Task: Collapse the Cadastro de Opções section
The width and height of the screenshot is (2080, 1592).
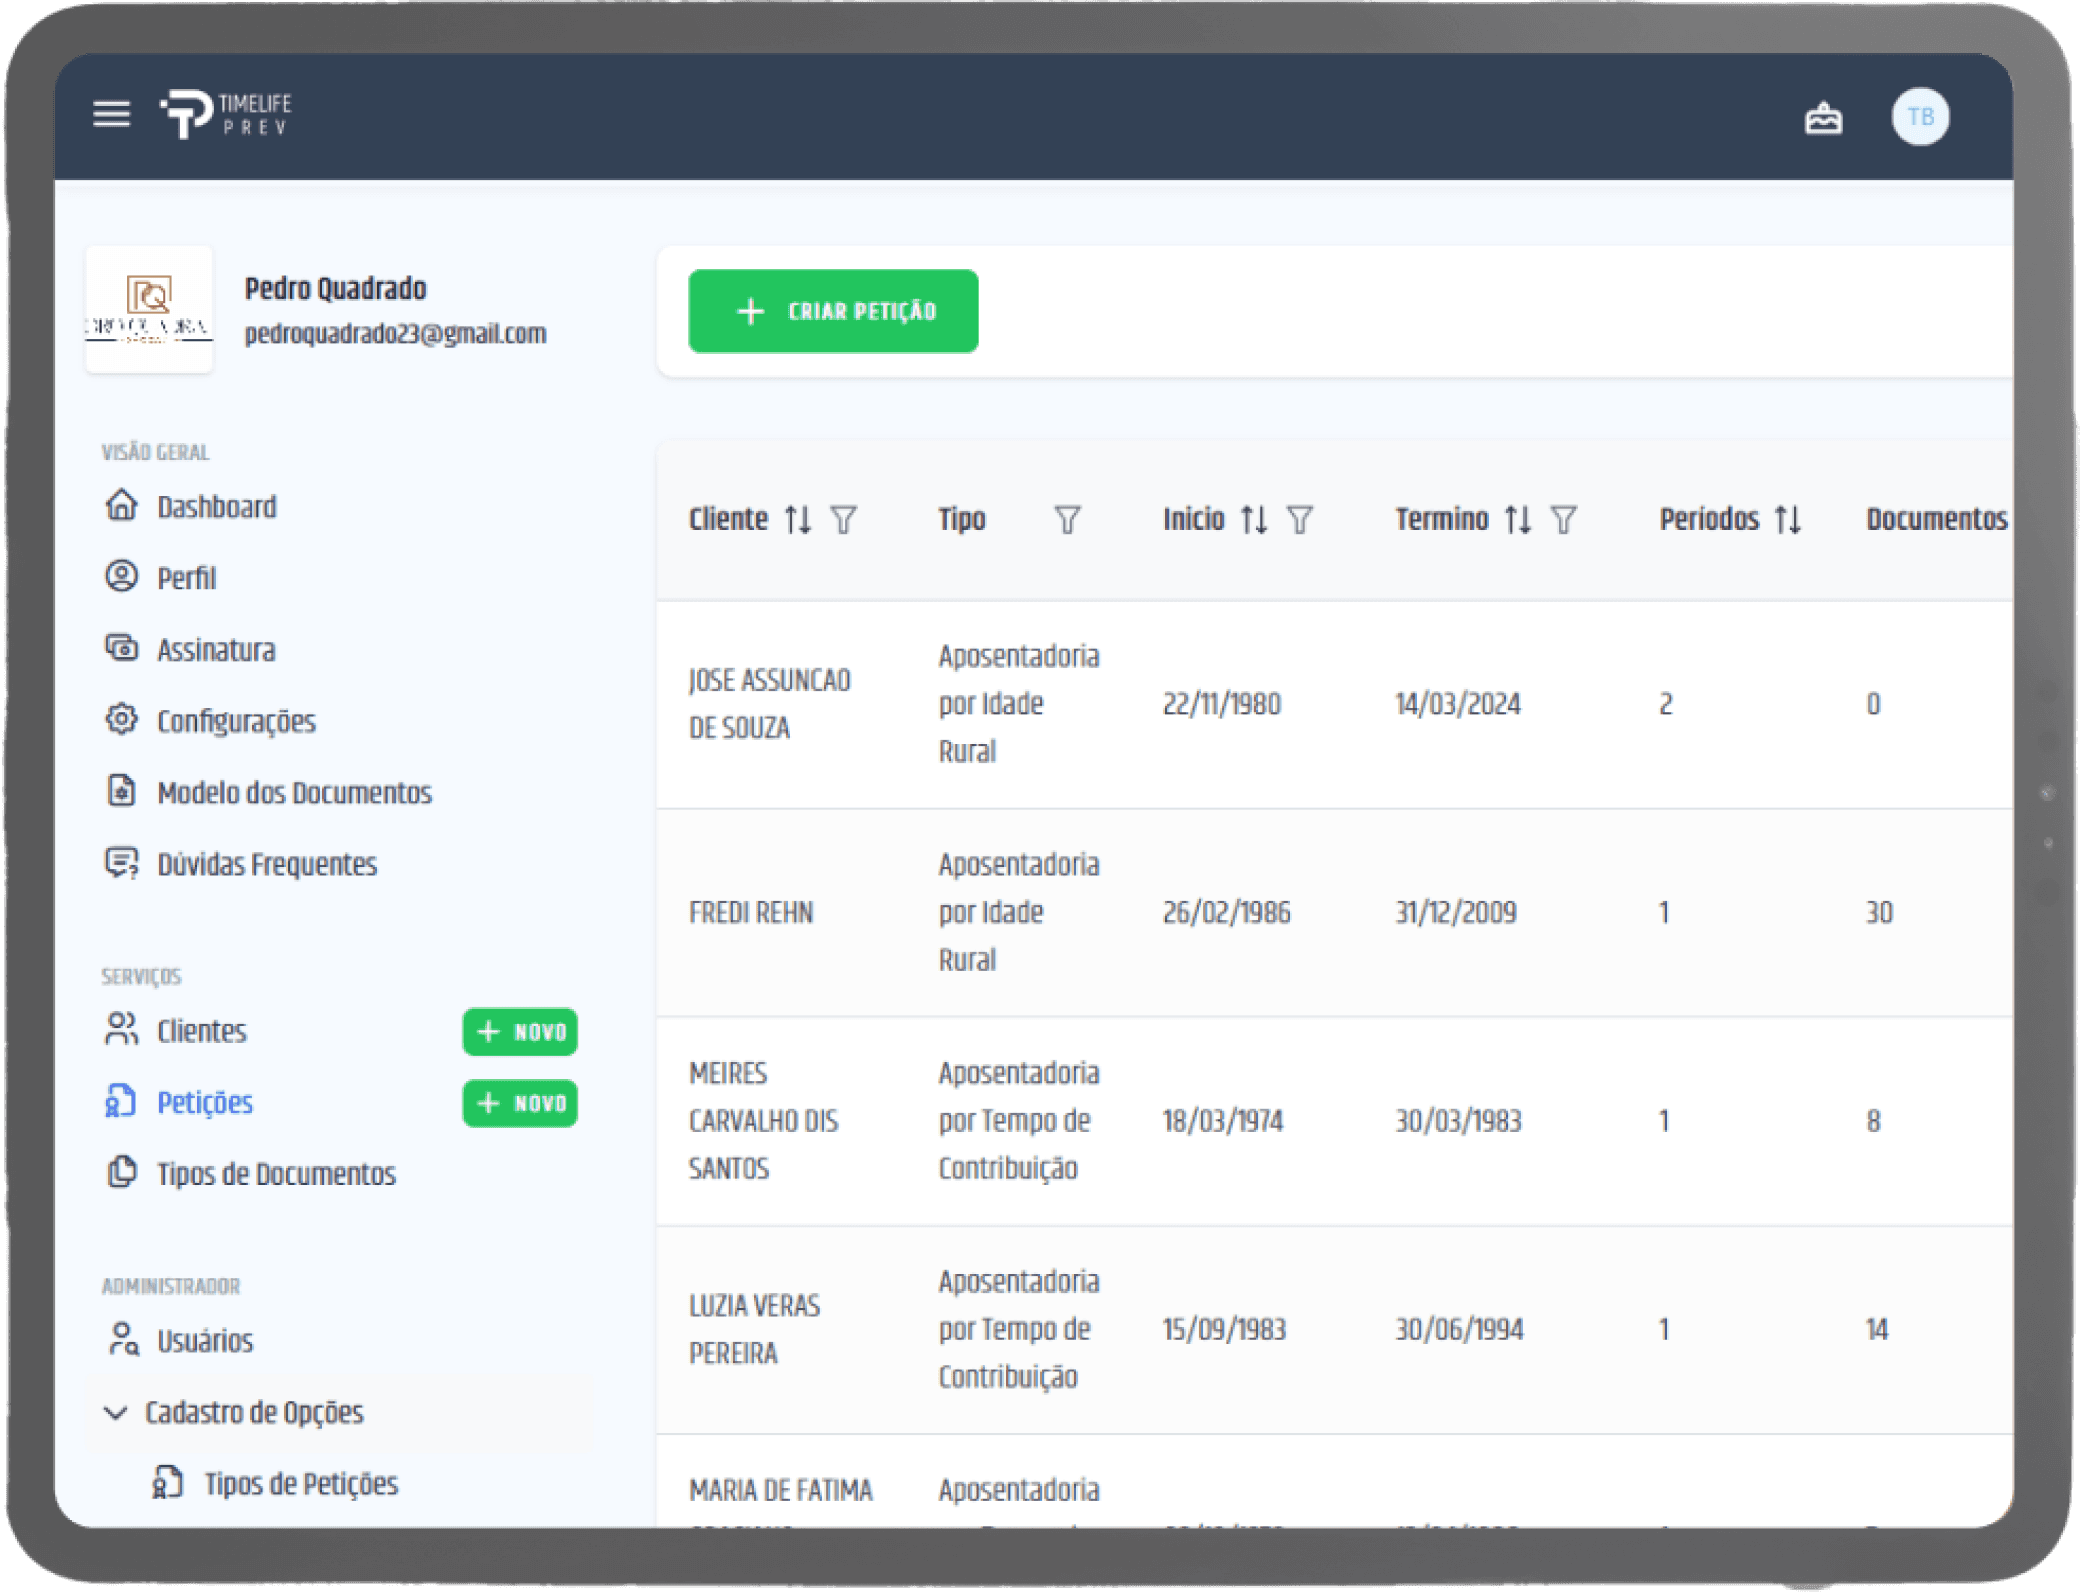Action: (x=116, y=1412)
